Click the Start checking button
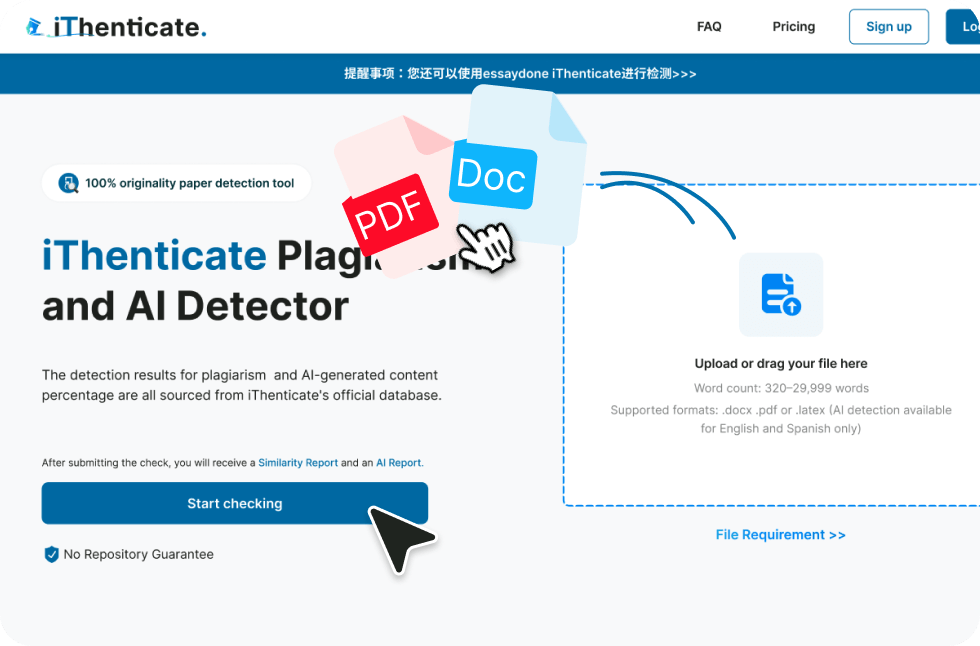Viewport: 980px width, 646px height. click(x=234, y=503)
